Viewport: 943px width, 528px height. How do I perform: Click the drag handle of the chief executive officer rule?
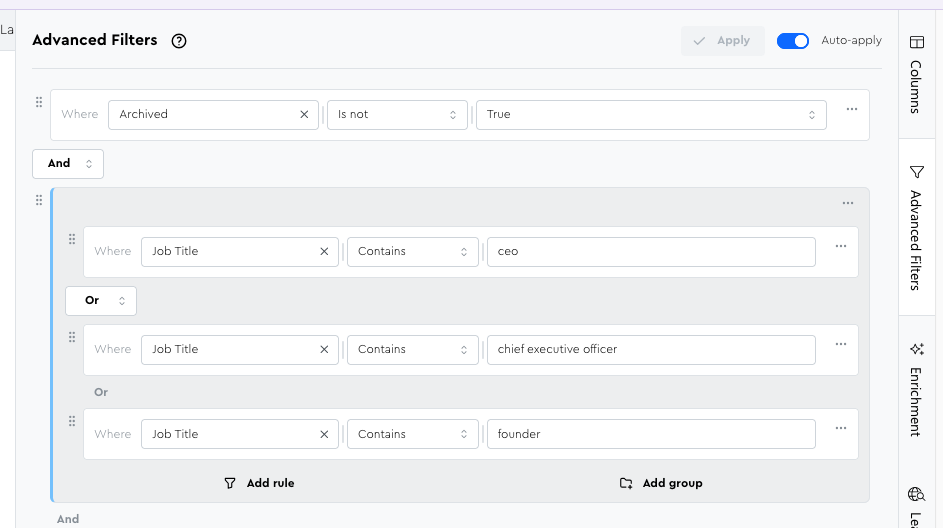click(x=72, y=338)
